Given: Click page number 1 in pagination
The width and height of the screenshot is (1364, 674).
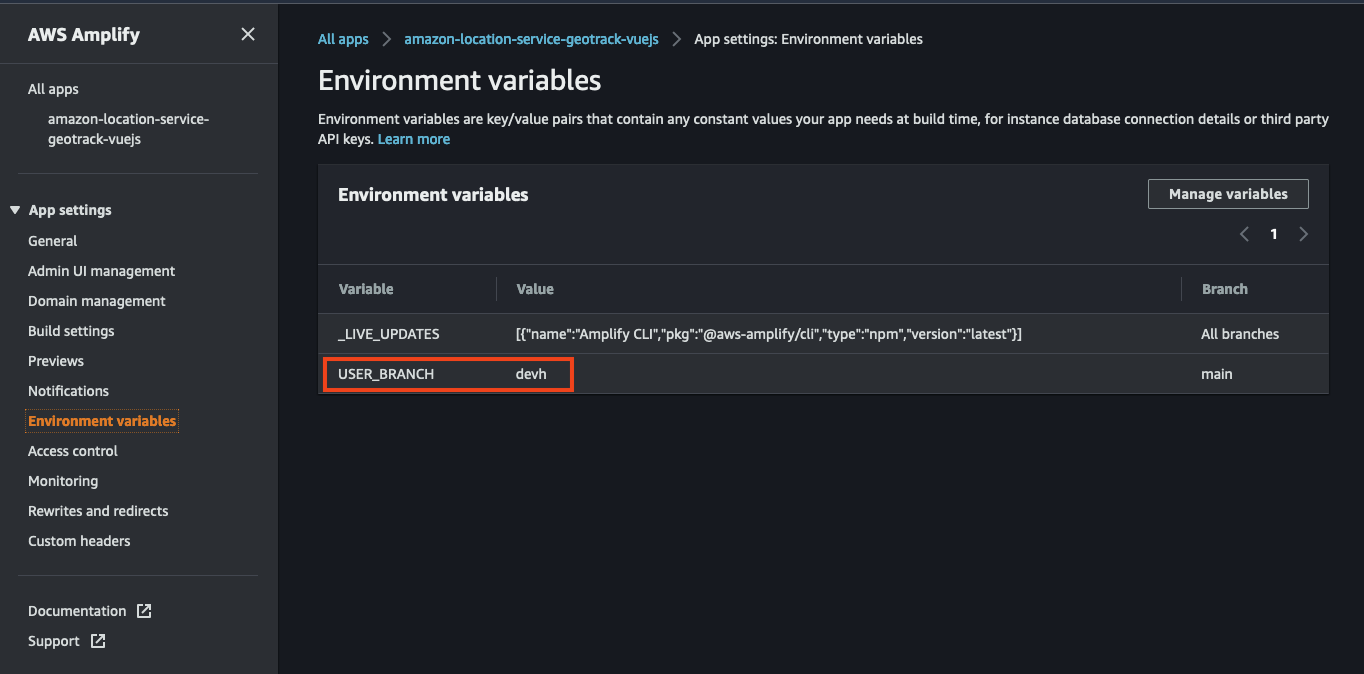Looking at the screenshot, I should click(1274, 234).
